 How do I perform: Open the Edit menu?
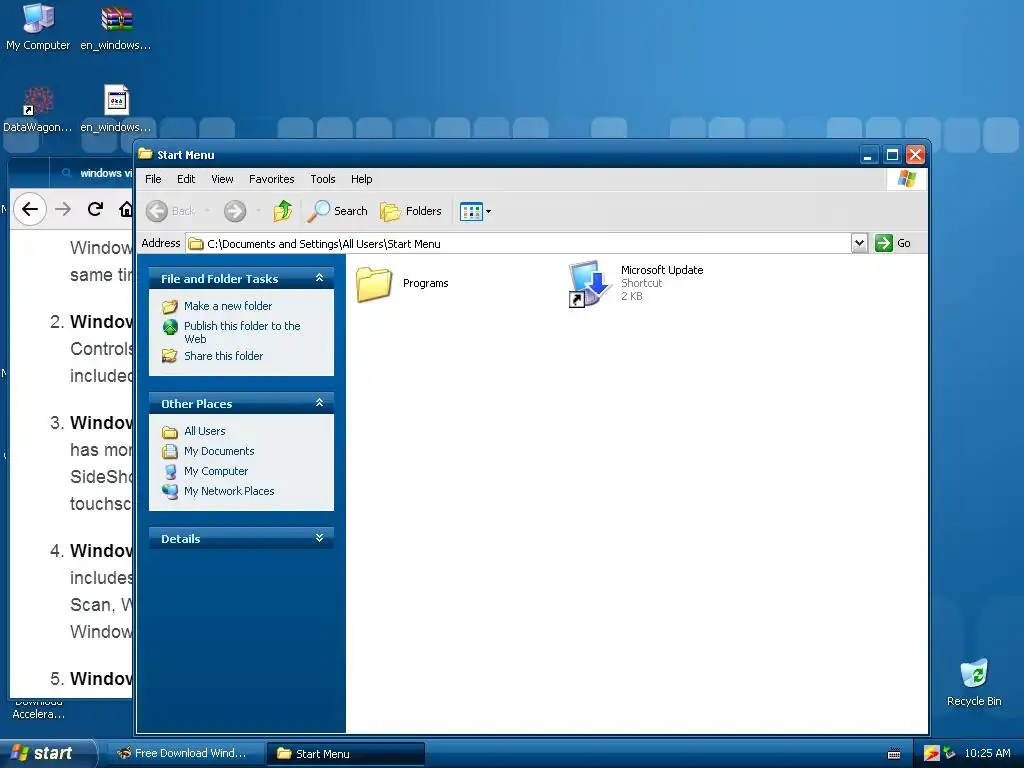coord(185,179)
